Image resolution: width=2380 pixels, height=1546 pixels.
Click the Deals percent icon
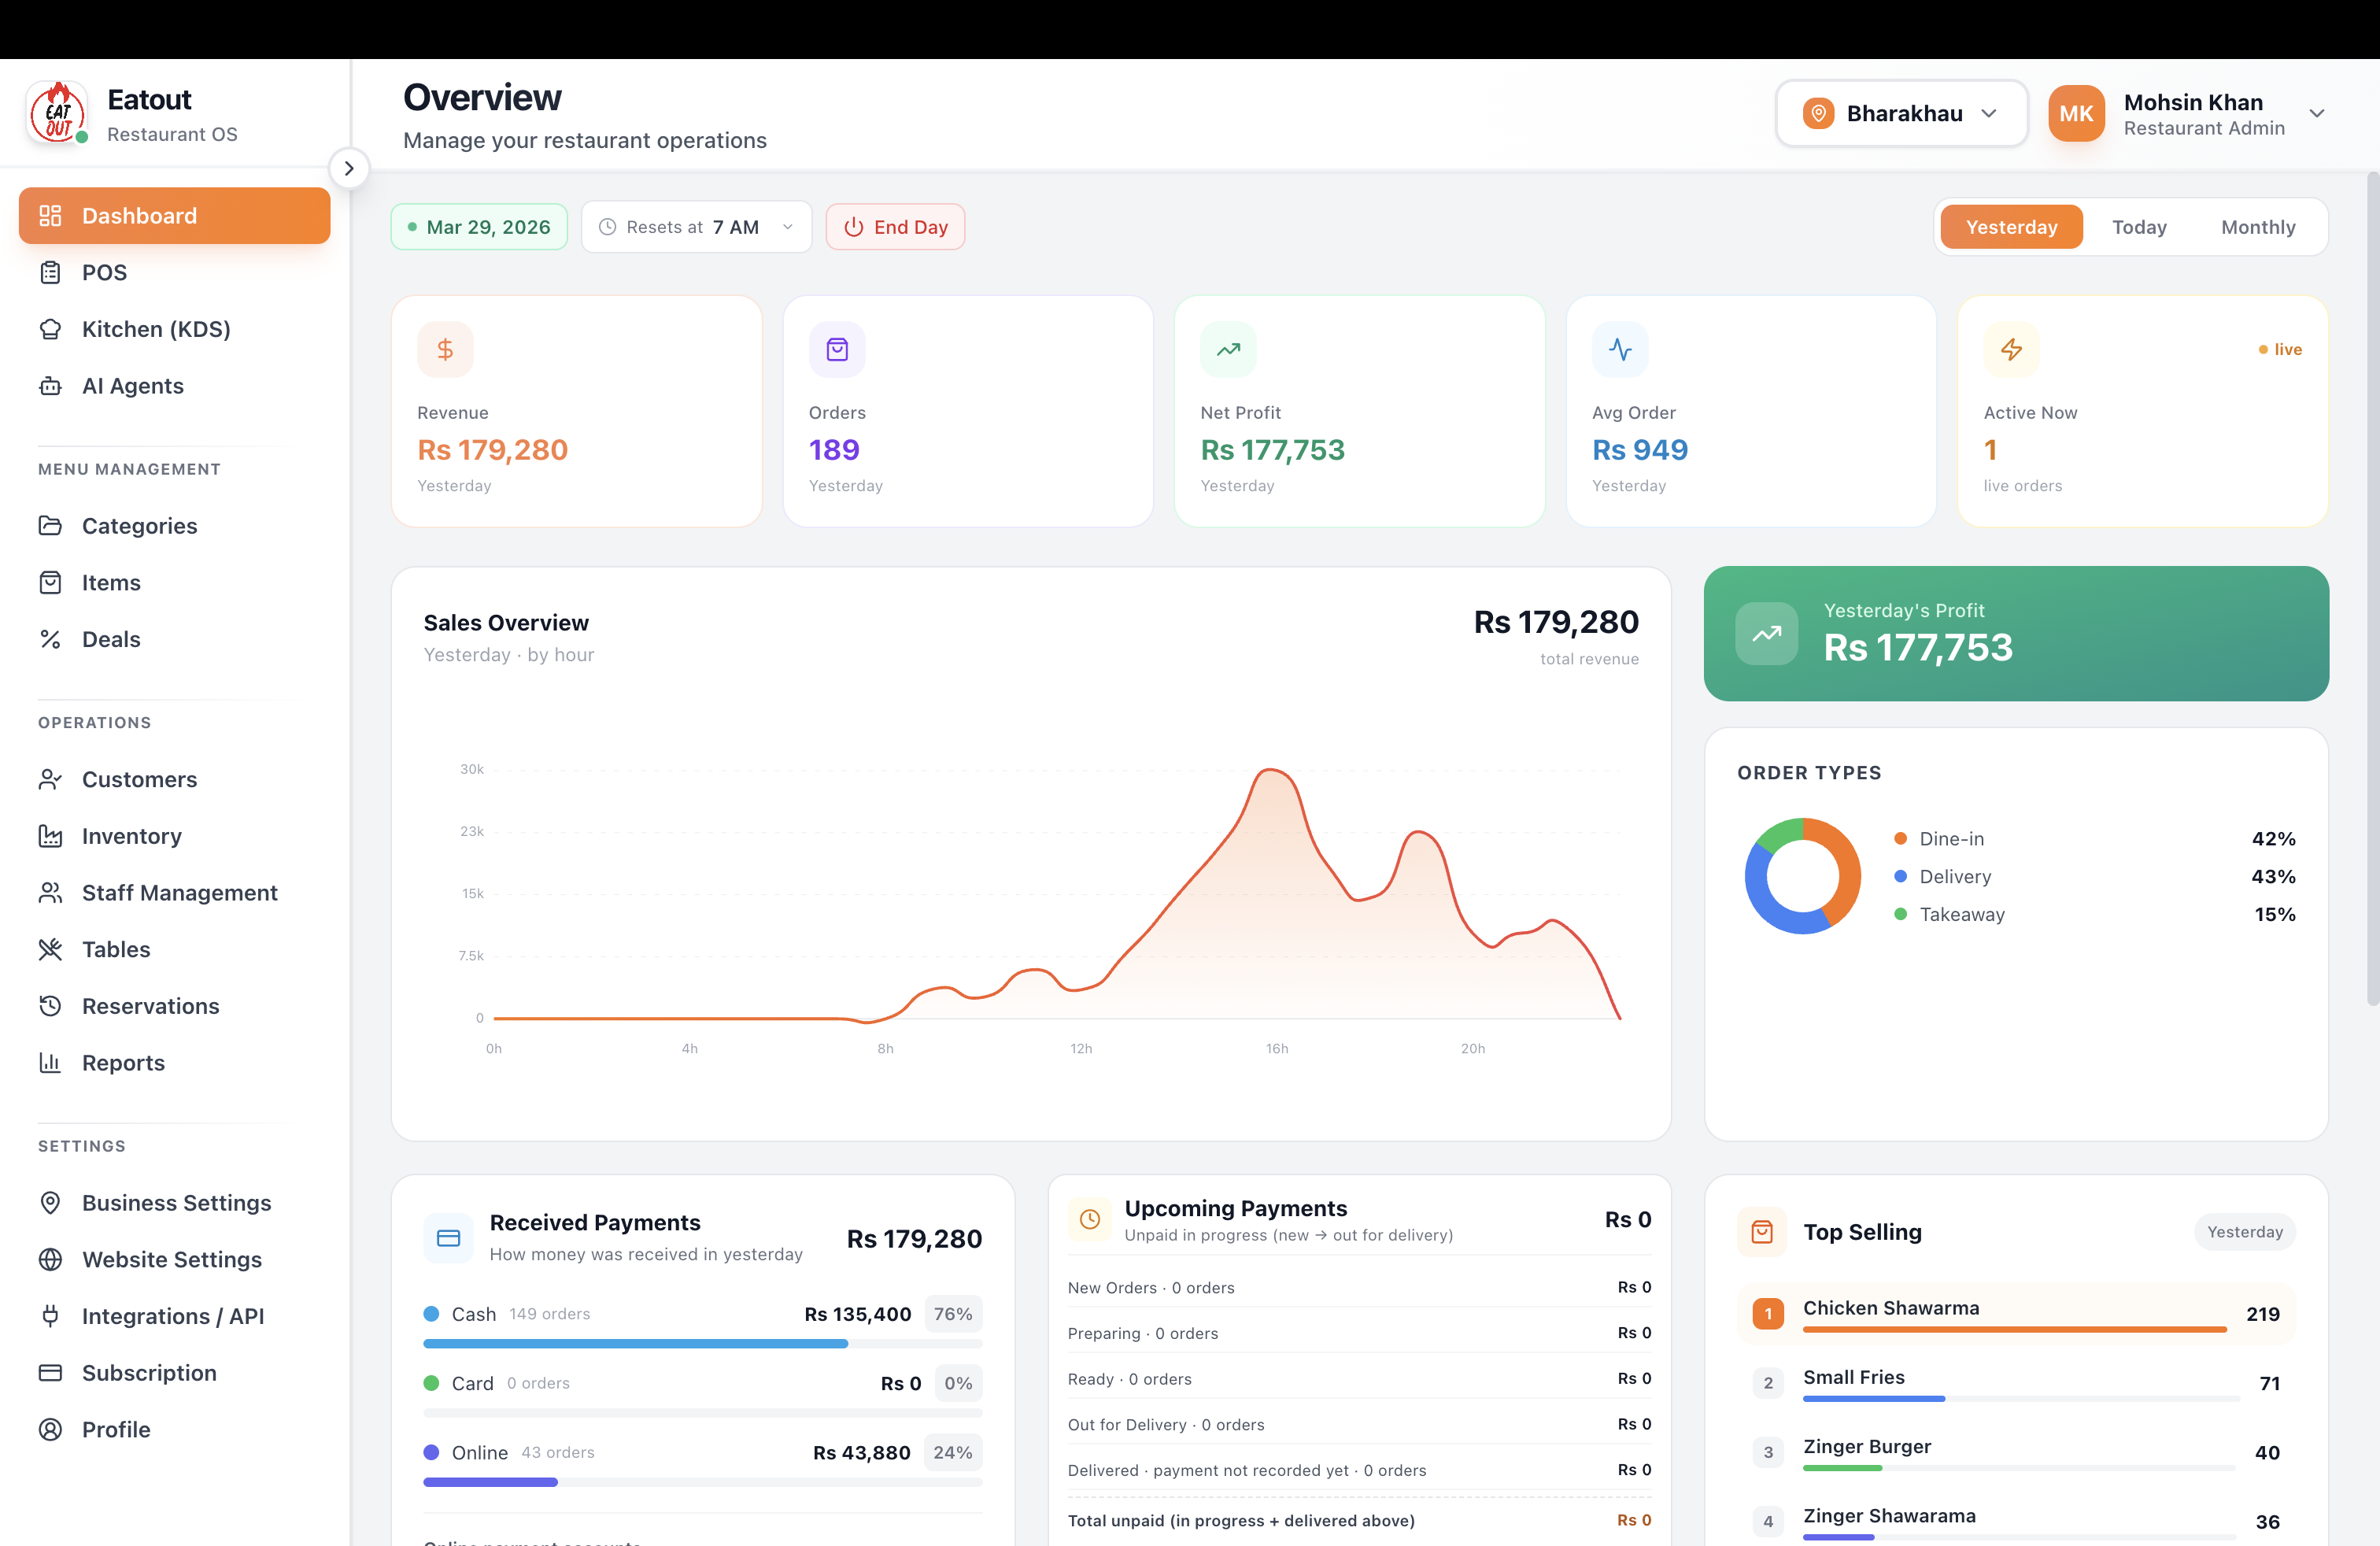coord(50,639)
